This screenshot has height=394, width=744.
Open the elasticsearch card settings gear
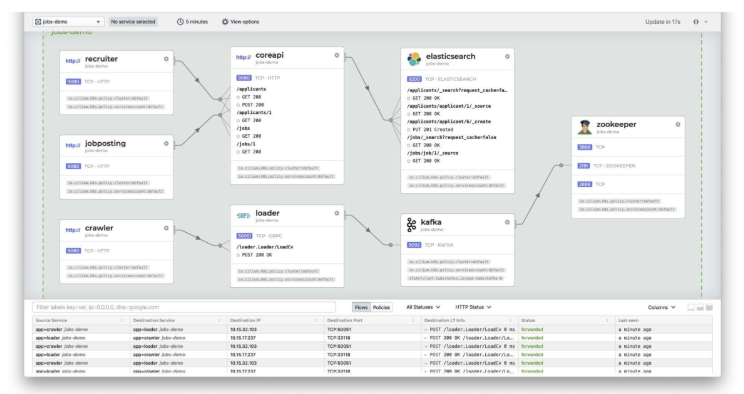[507, 56]
